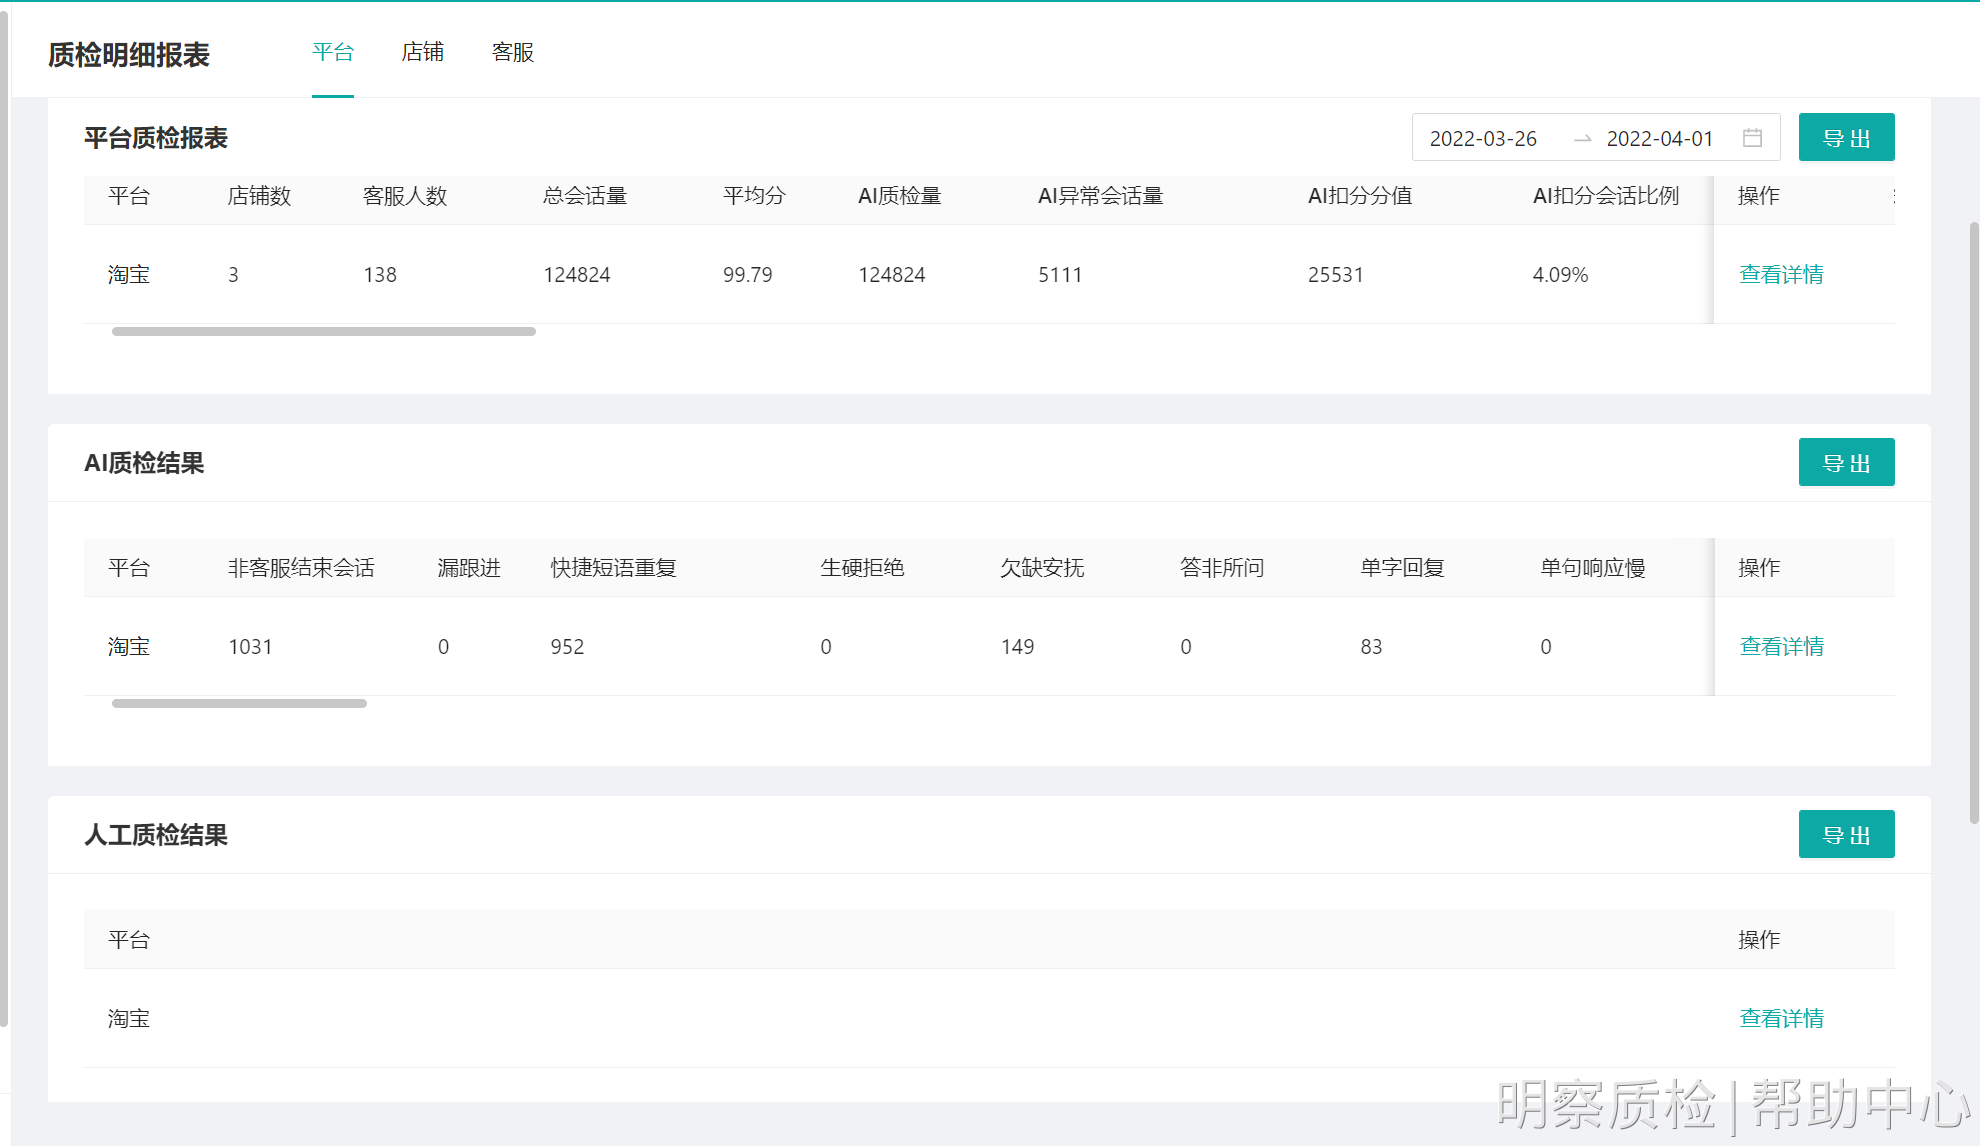The width and height of the screenshot is (1980, 1146).
Task: Click the AI扣分会话比例 column header
Action: [1605, 196]
